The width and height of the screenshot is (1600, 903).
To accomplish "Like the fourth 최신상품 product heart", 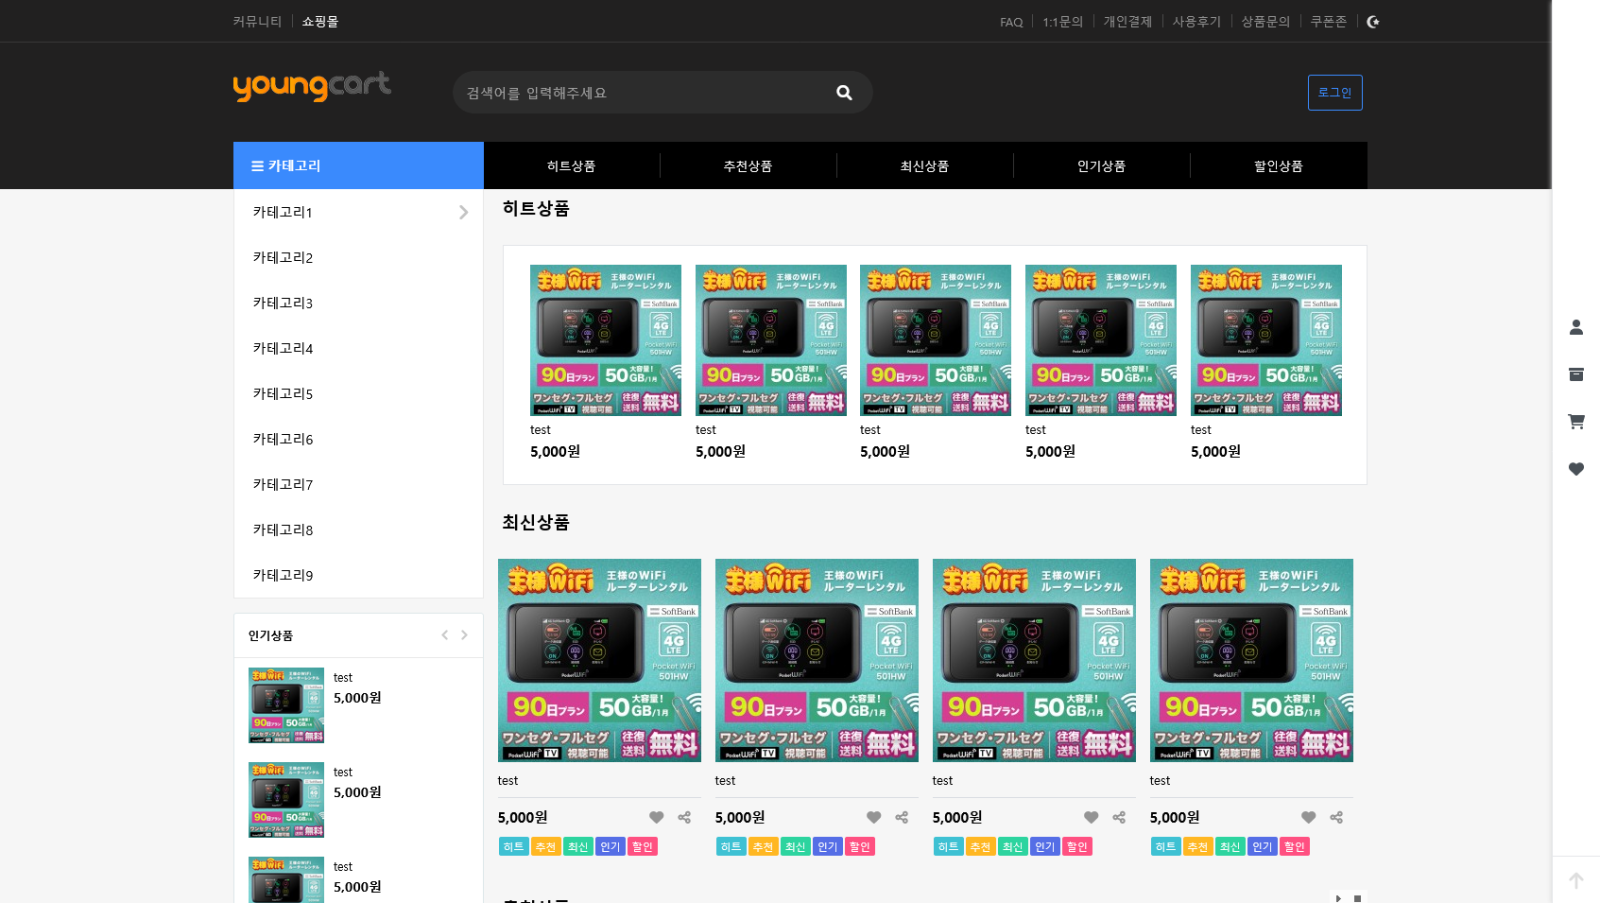I will click(x=1308, y=817).
